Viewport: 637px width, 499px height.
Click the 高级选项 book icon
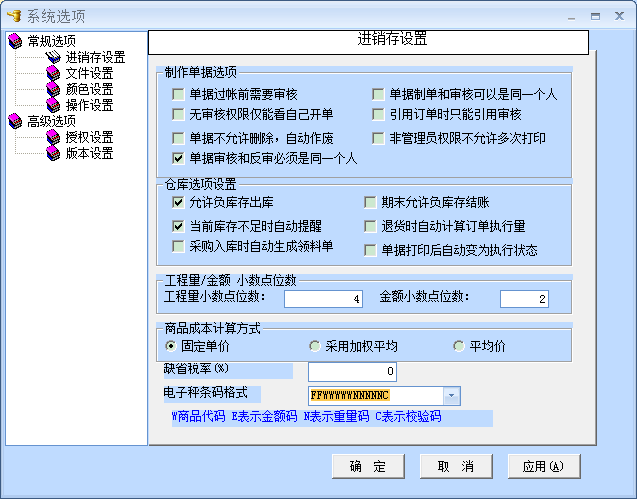coord(15,121)
